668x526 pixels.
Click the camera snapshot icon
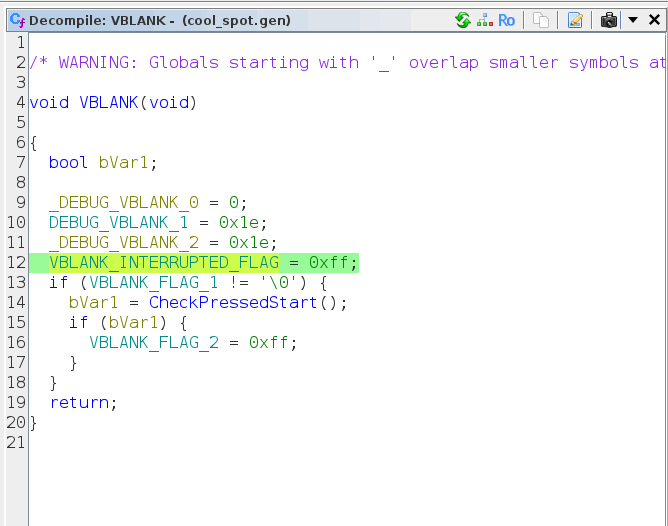pos(609,20)
